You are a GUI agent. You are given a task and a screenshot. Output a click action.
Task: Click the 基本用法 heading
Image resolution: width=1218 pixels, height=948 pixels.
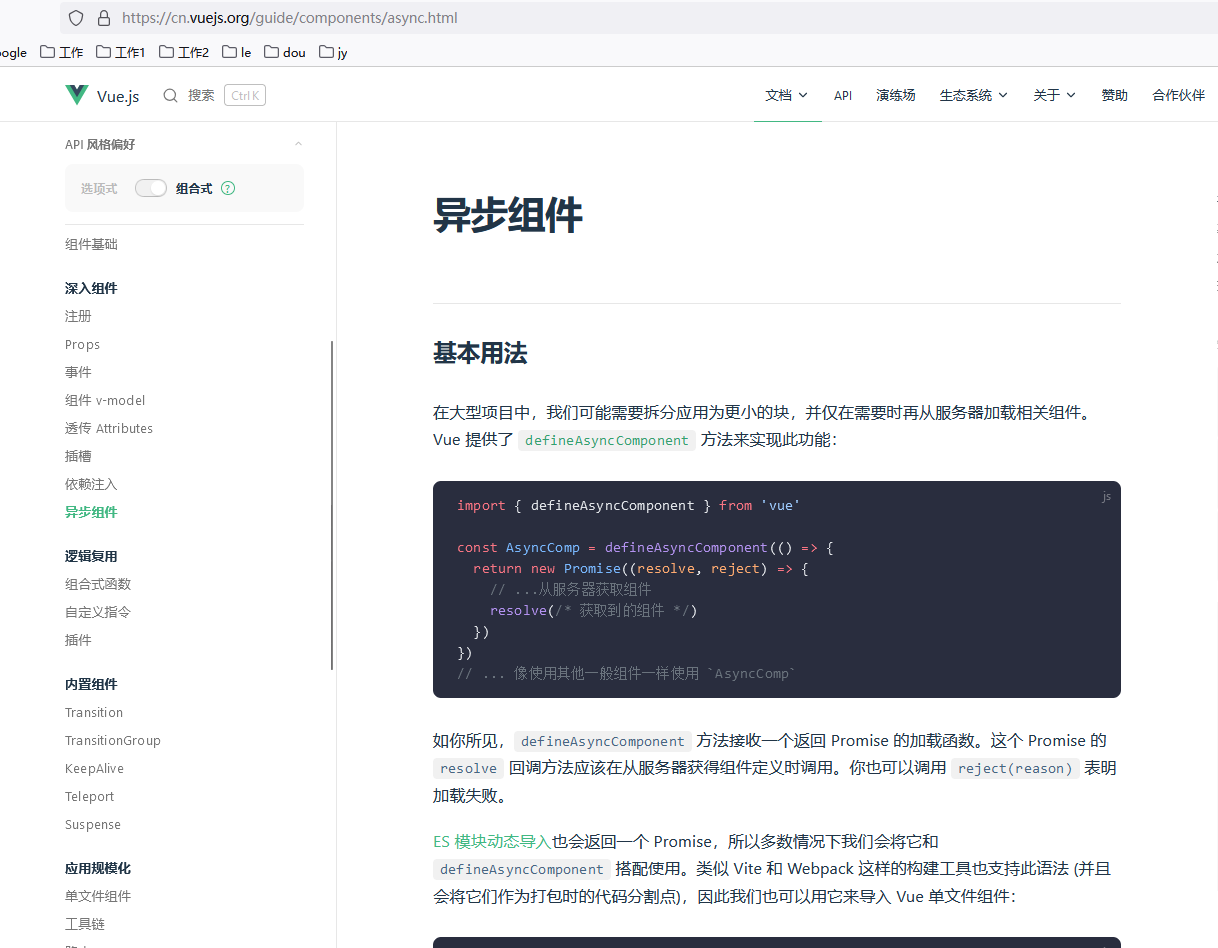pos(480,353)
